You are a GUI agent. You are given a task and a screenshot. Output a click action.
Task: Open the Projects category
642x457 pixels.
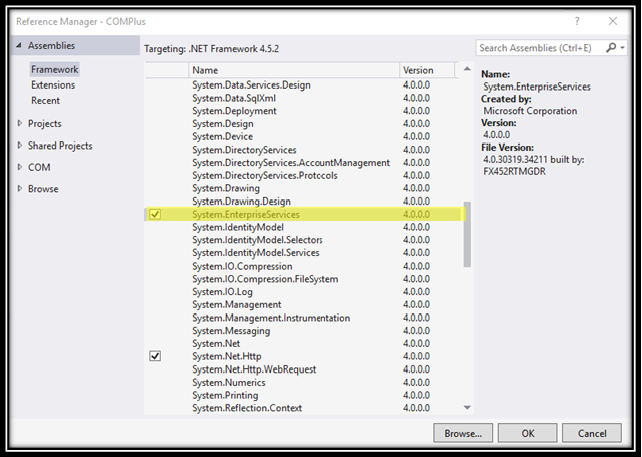point(44,123)
